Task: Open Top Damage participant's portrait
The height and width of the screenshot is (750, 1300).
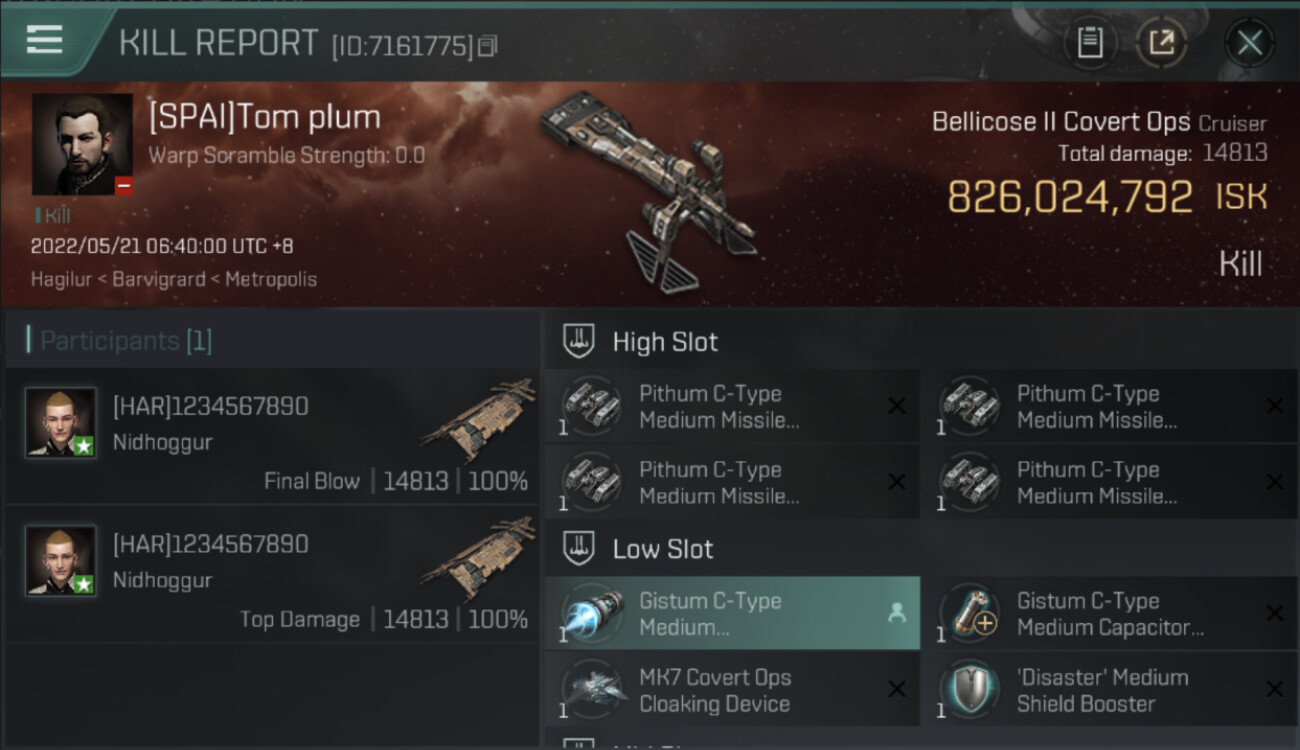Action: pos(61,560)
